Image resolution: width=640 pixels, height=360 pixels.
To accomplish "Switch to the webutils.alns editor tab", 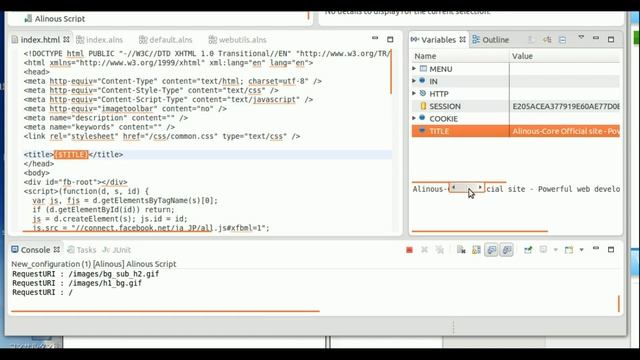I will tap(238, 40).
